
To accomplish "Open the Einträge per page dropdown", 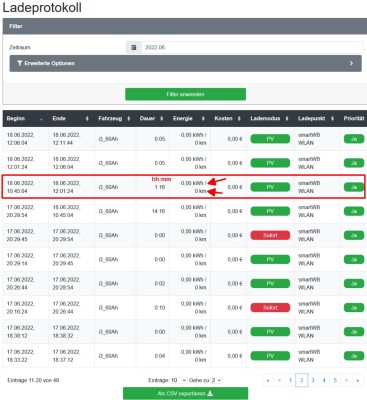I will [x=178, y=380].
